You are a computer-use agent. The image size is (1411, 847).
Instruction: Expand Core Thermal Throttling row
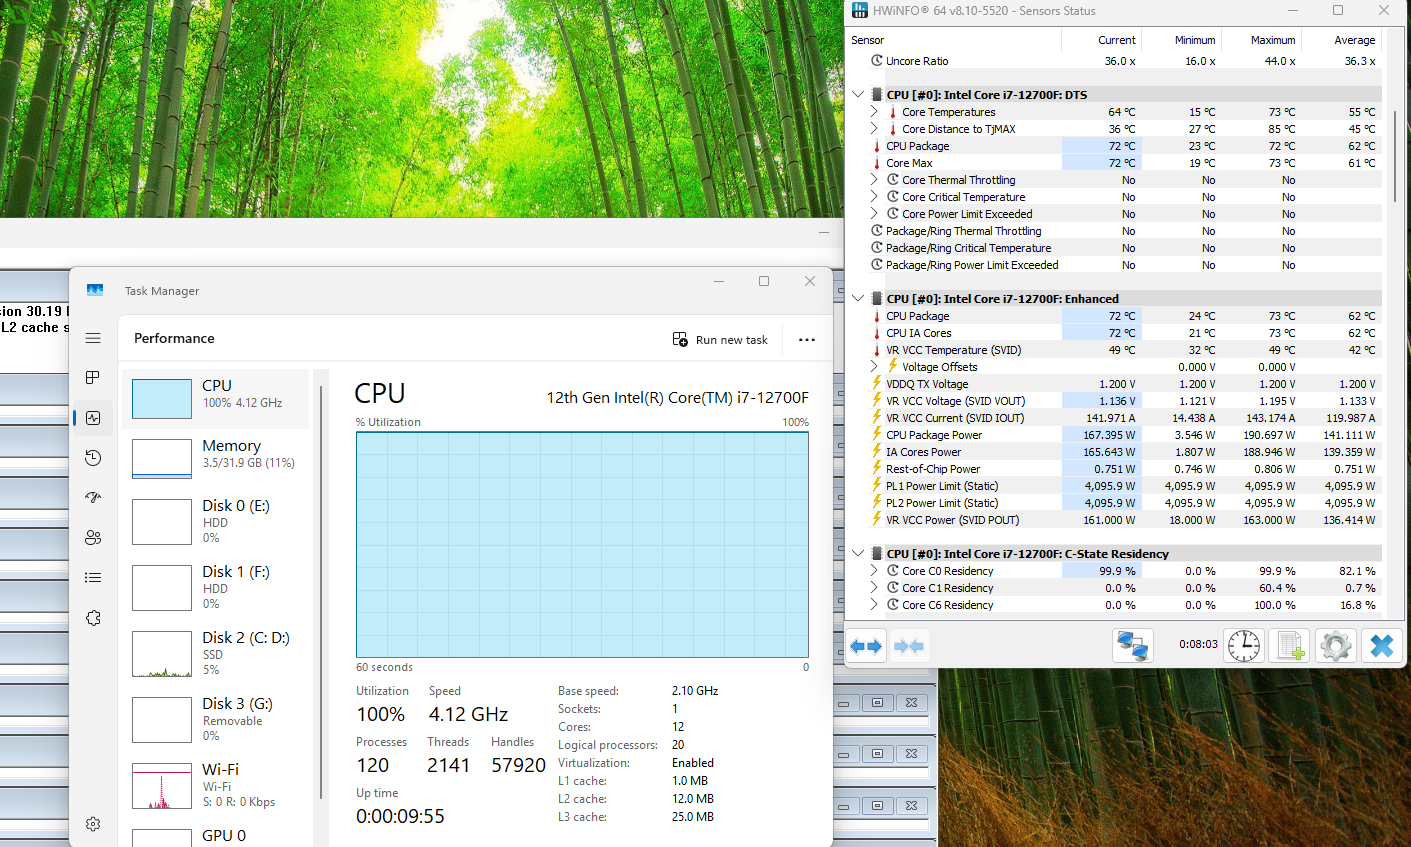point(874,180)
